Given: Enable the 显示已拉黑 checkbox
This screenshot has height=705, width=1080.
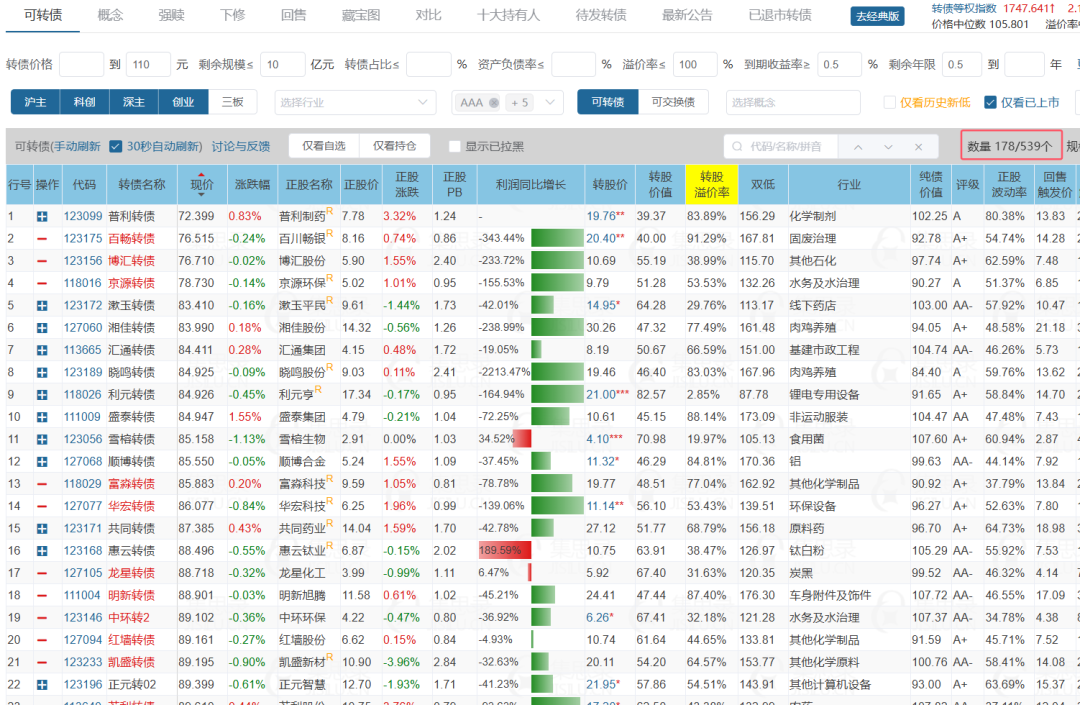Looking at the screenshot, I should (x=454, y=146).
